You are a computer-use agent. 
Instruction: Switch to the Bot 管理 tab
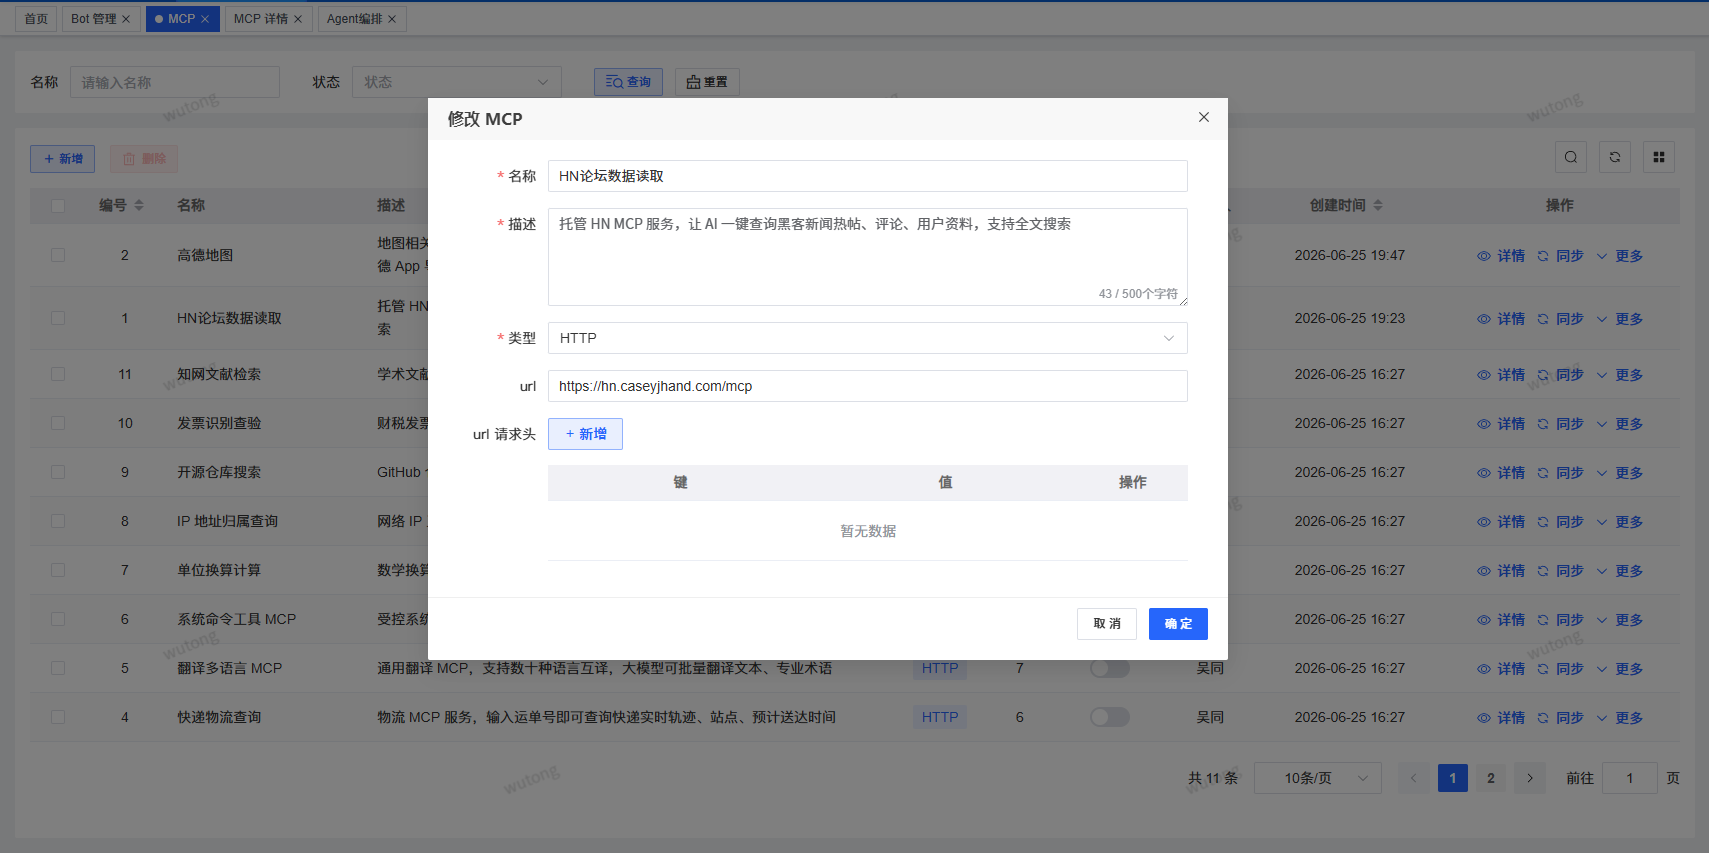(93, 19)
